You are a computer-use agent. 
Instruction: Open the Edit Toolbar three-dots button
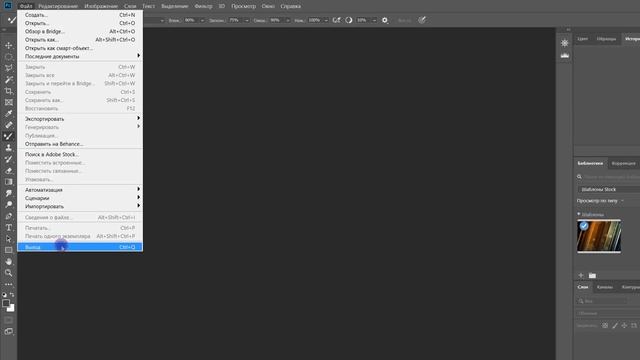click(x=9, y=284)
